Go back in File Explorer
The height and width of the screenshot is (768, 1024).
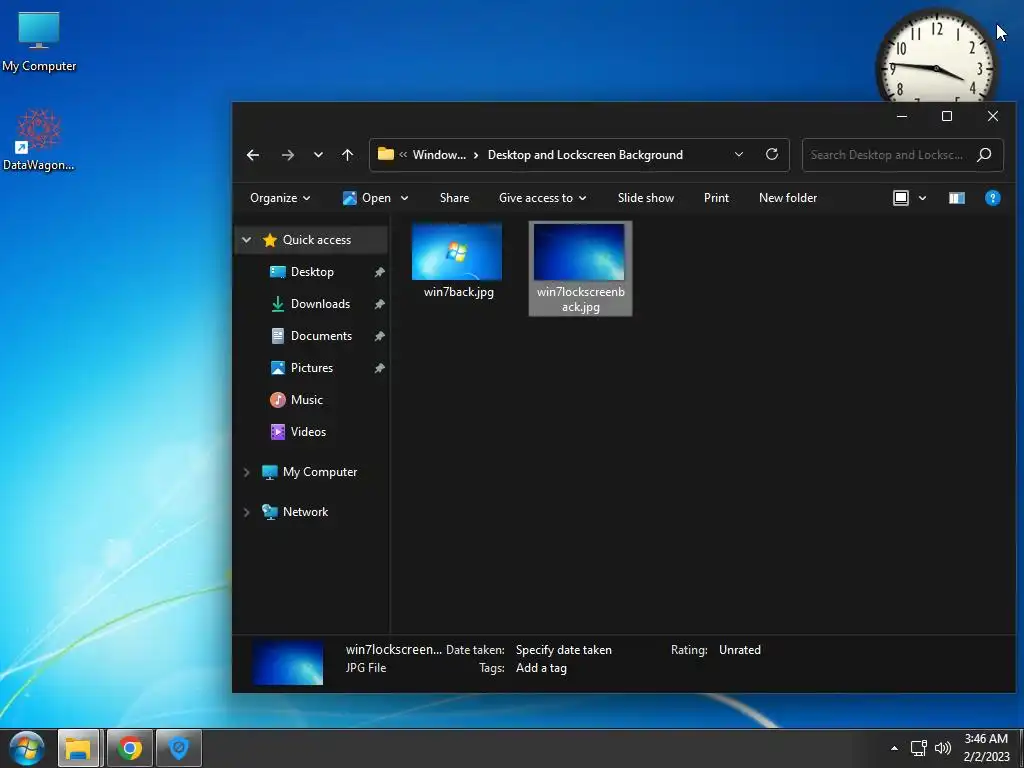click(x=253, y=155)
